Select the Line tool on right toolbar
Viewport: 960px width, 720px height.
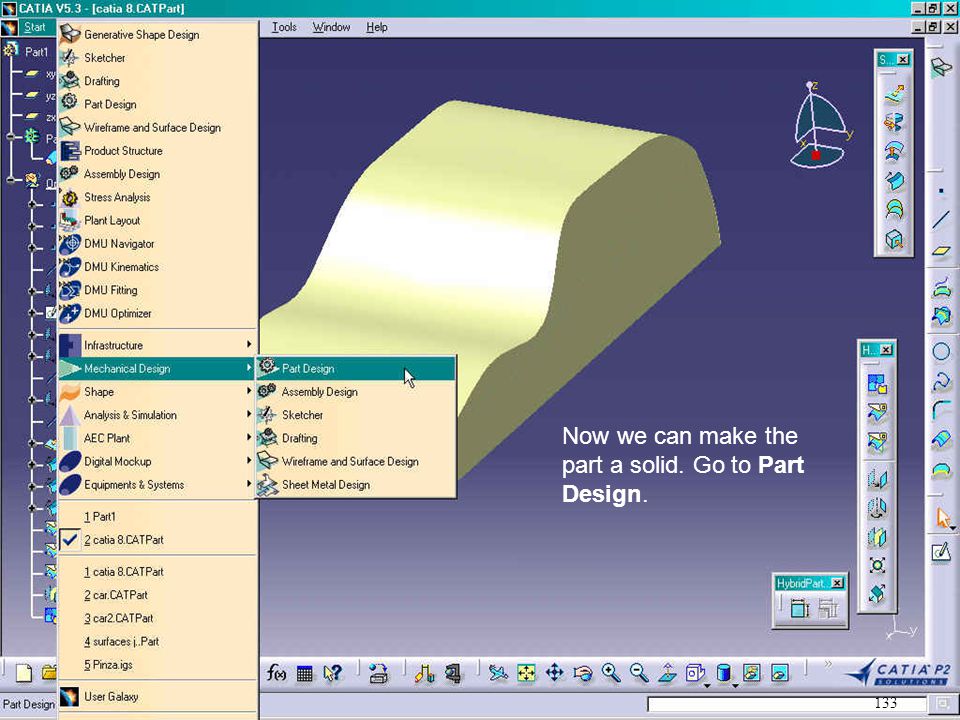(x=941, y=220)
